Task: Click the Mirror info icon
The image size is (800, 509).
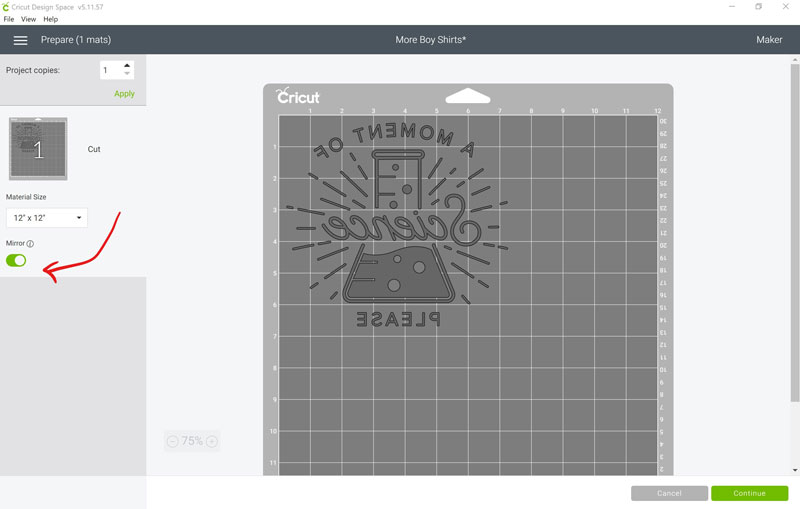Action: [30, 244]
